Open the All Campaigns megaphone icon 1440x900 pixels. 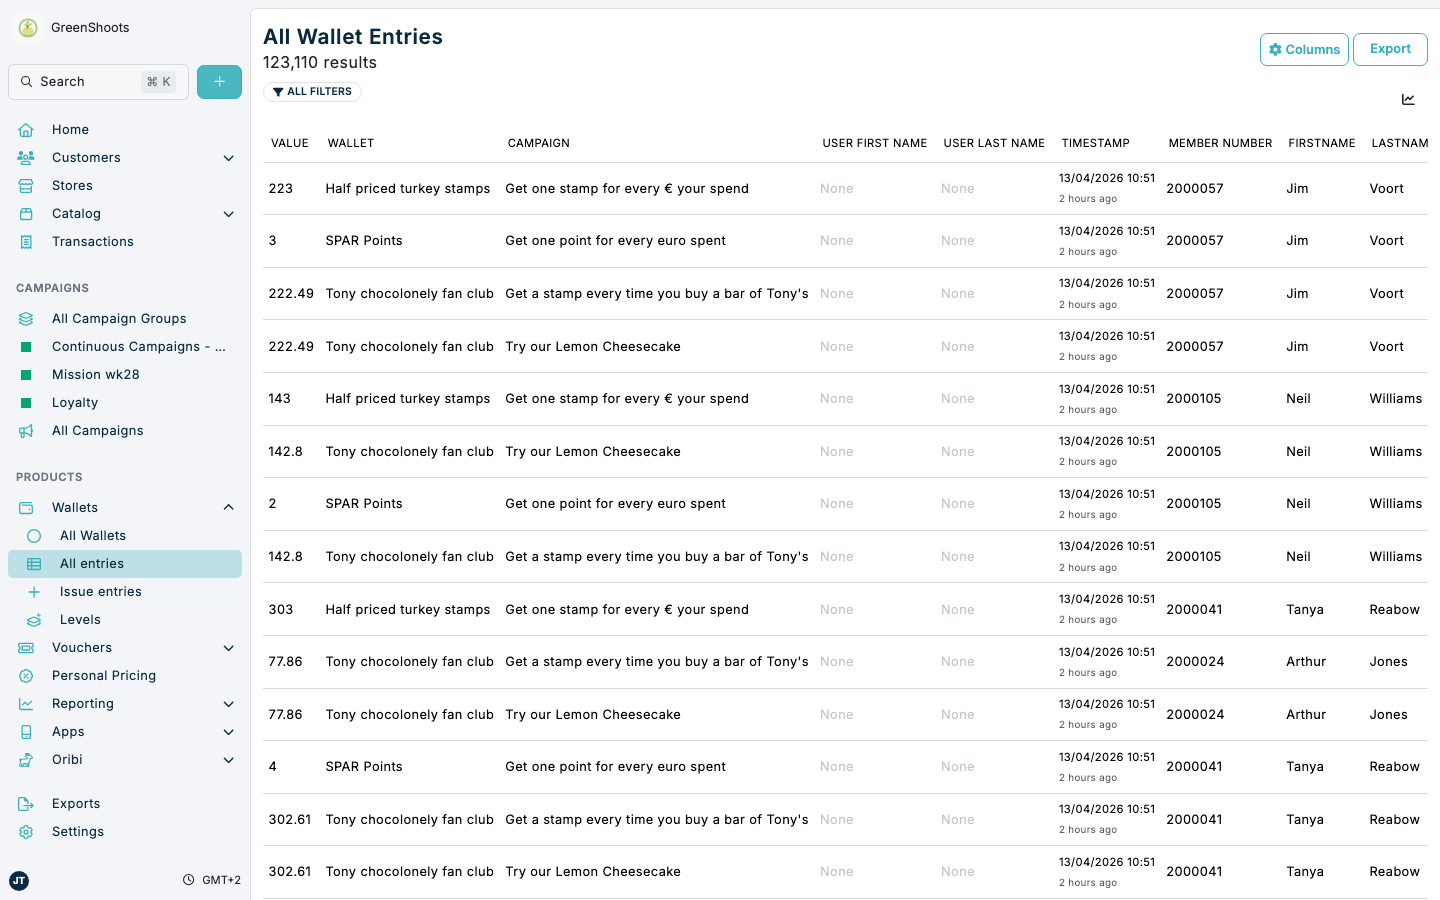click(25, 430)
